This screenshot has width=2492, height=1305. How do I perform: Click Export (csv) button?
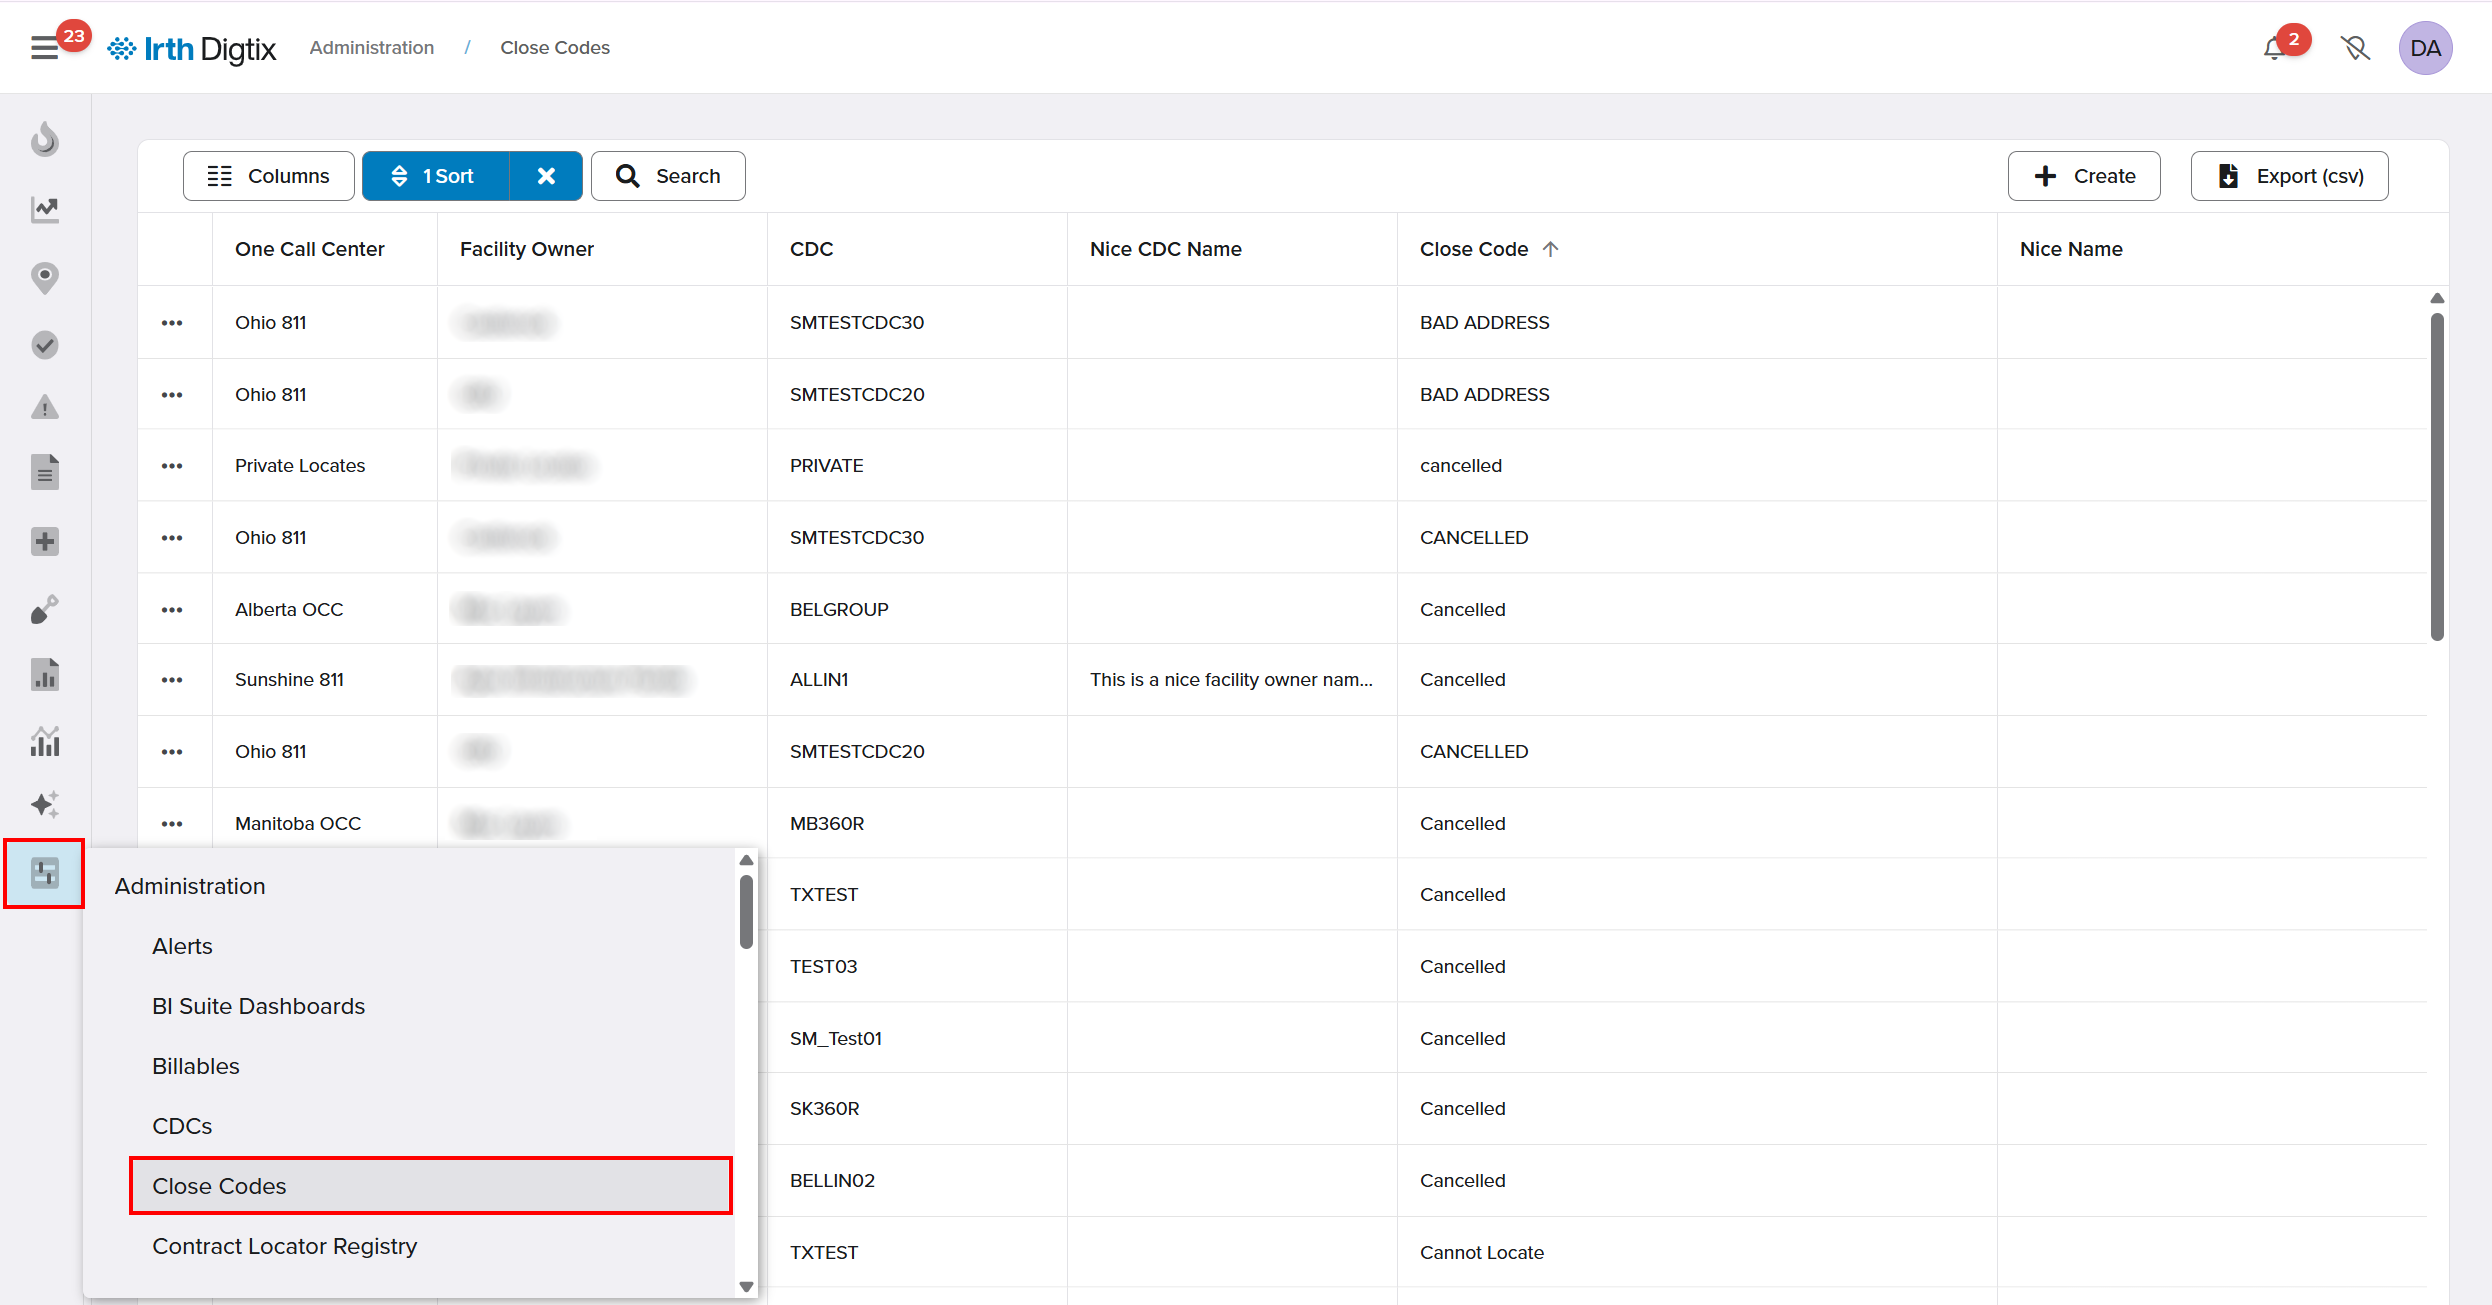(2289, 176)
